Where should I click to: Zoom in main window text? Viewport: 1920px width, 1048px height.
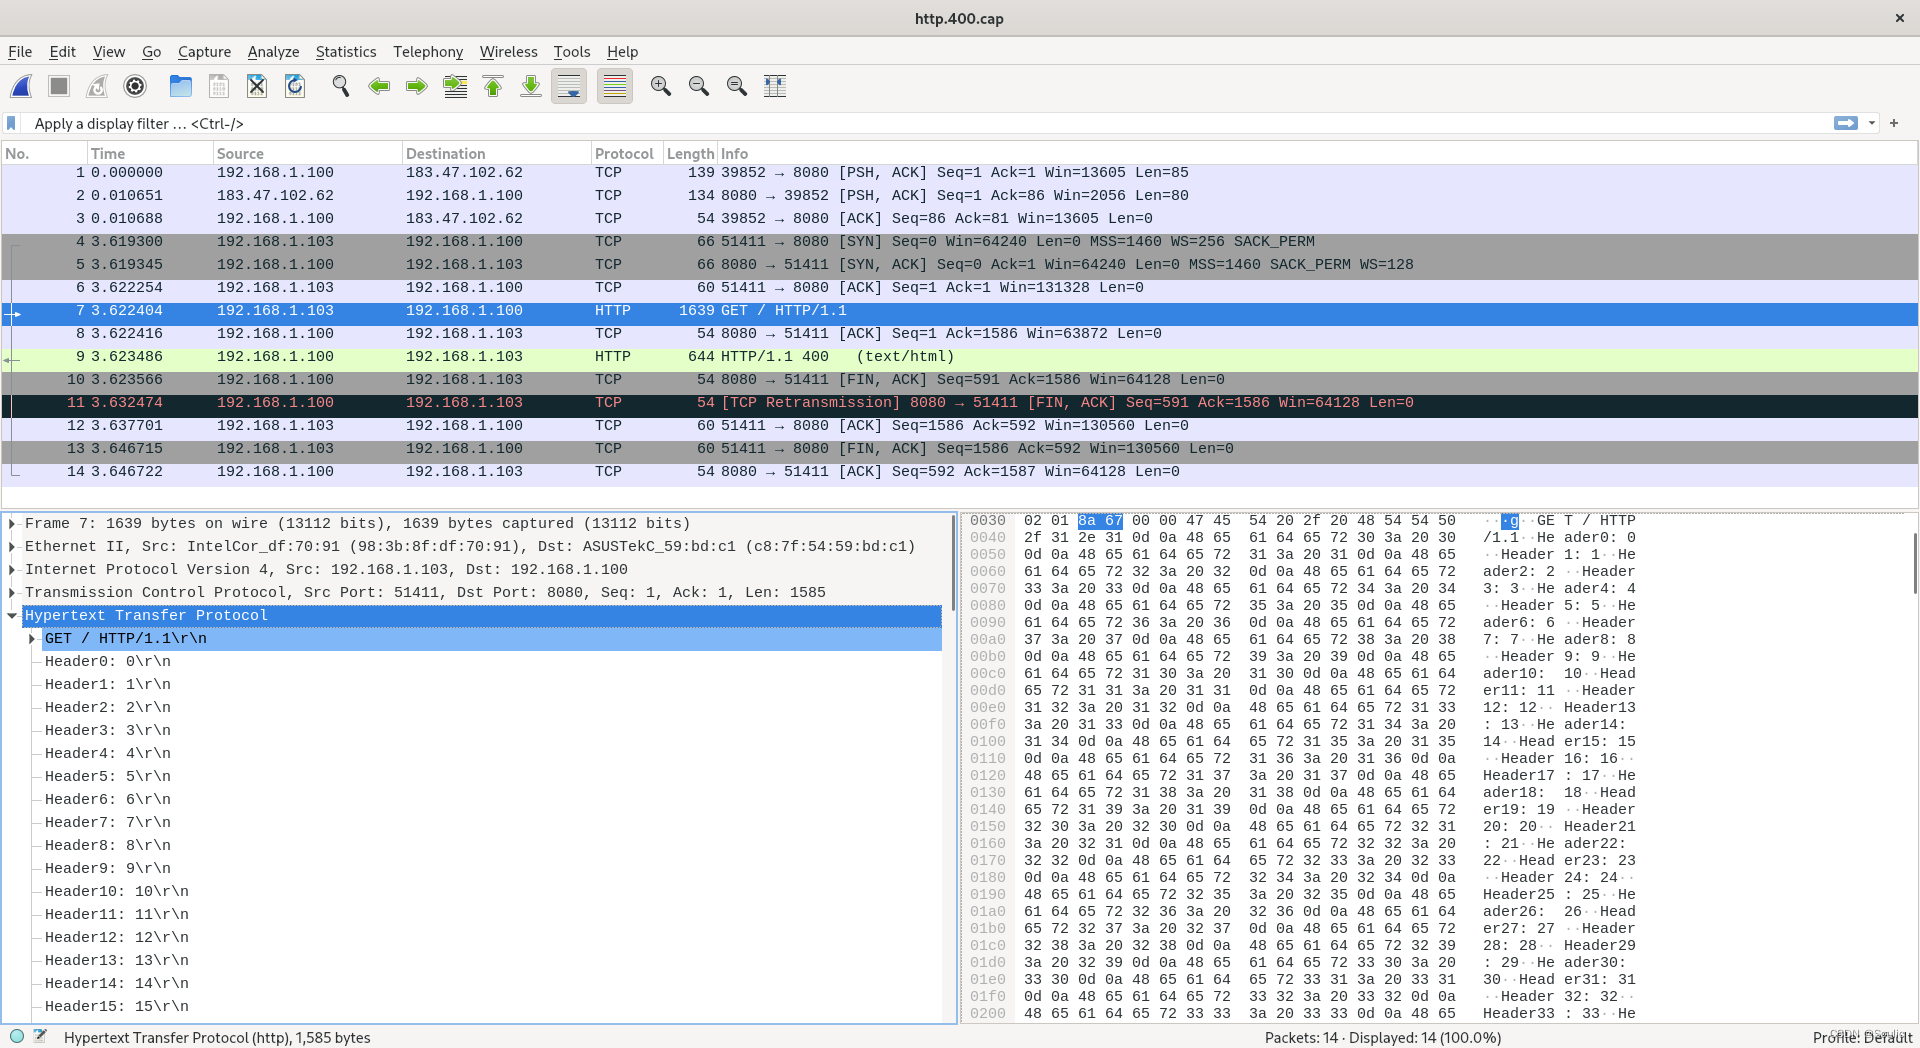[x=661, y=86]
